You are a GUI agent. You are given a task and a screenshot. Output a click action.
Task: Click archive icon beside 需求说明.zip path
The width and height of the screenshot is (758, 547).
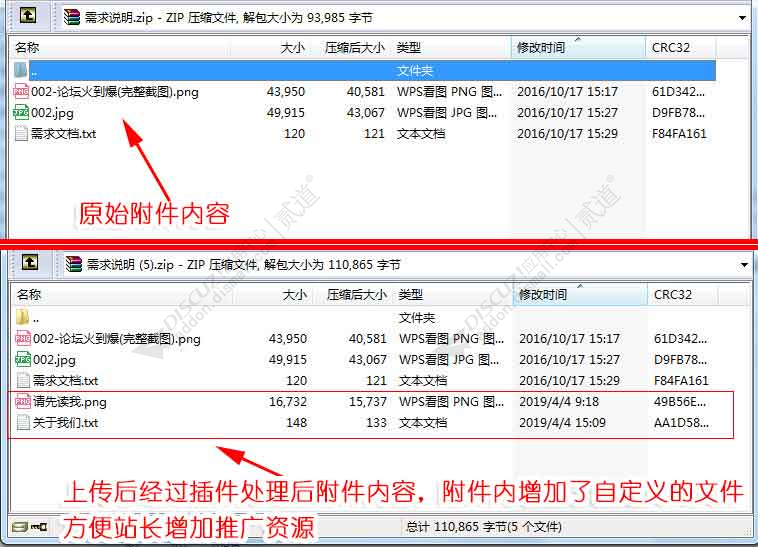pos(72,17)
